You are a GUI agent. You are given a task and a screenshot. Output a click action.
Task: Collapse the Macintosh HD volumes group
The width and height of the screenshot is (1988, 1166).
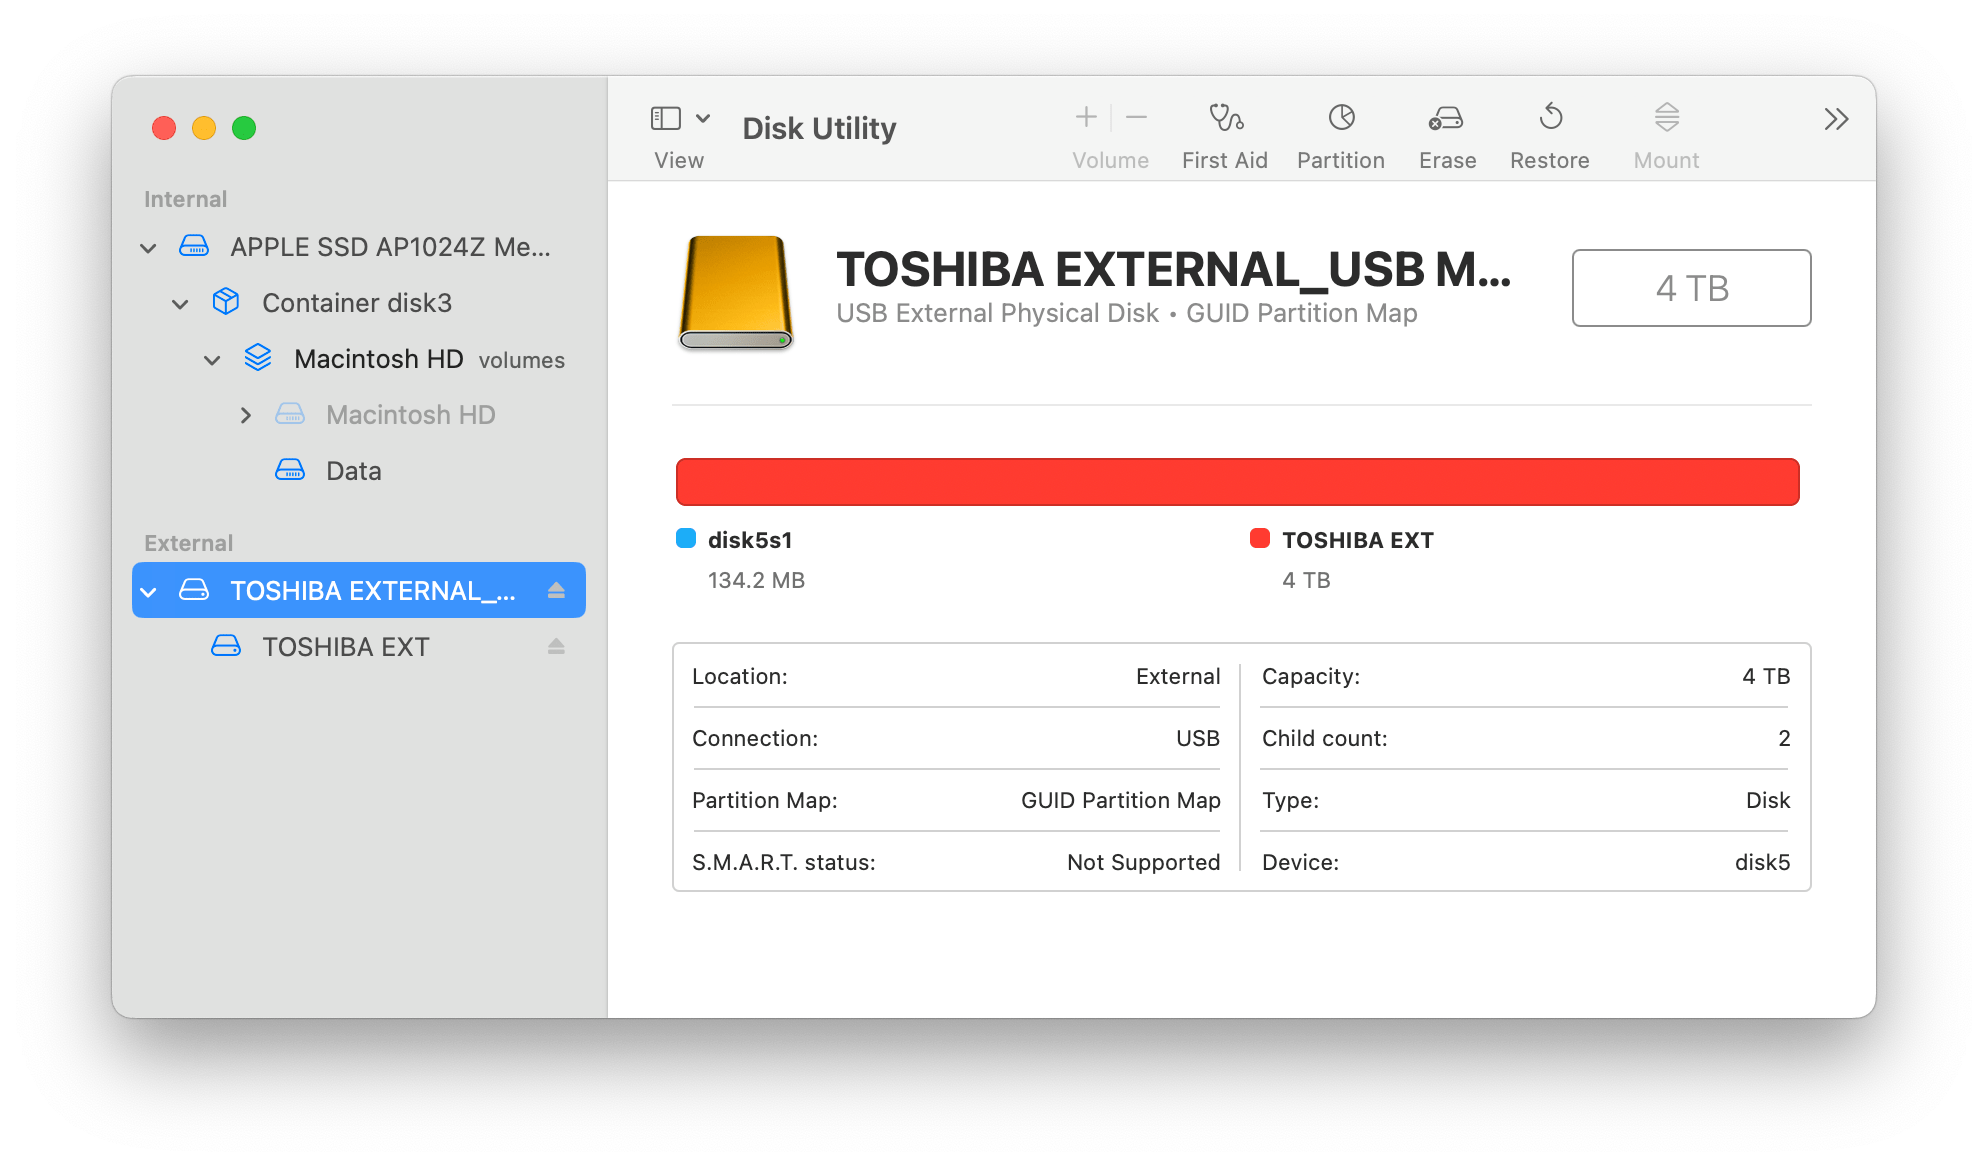(x=212, y=359)
